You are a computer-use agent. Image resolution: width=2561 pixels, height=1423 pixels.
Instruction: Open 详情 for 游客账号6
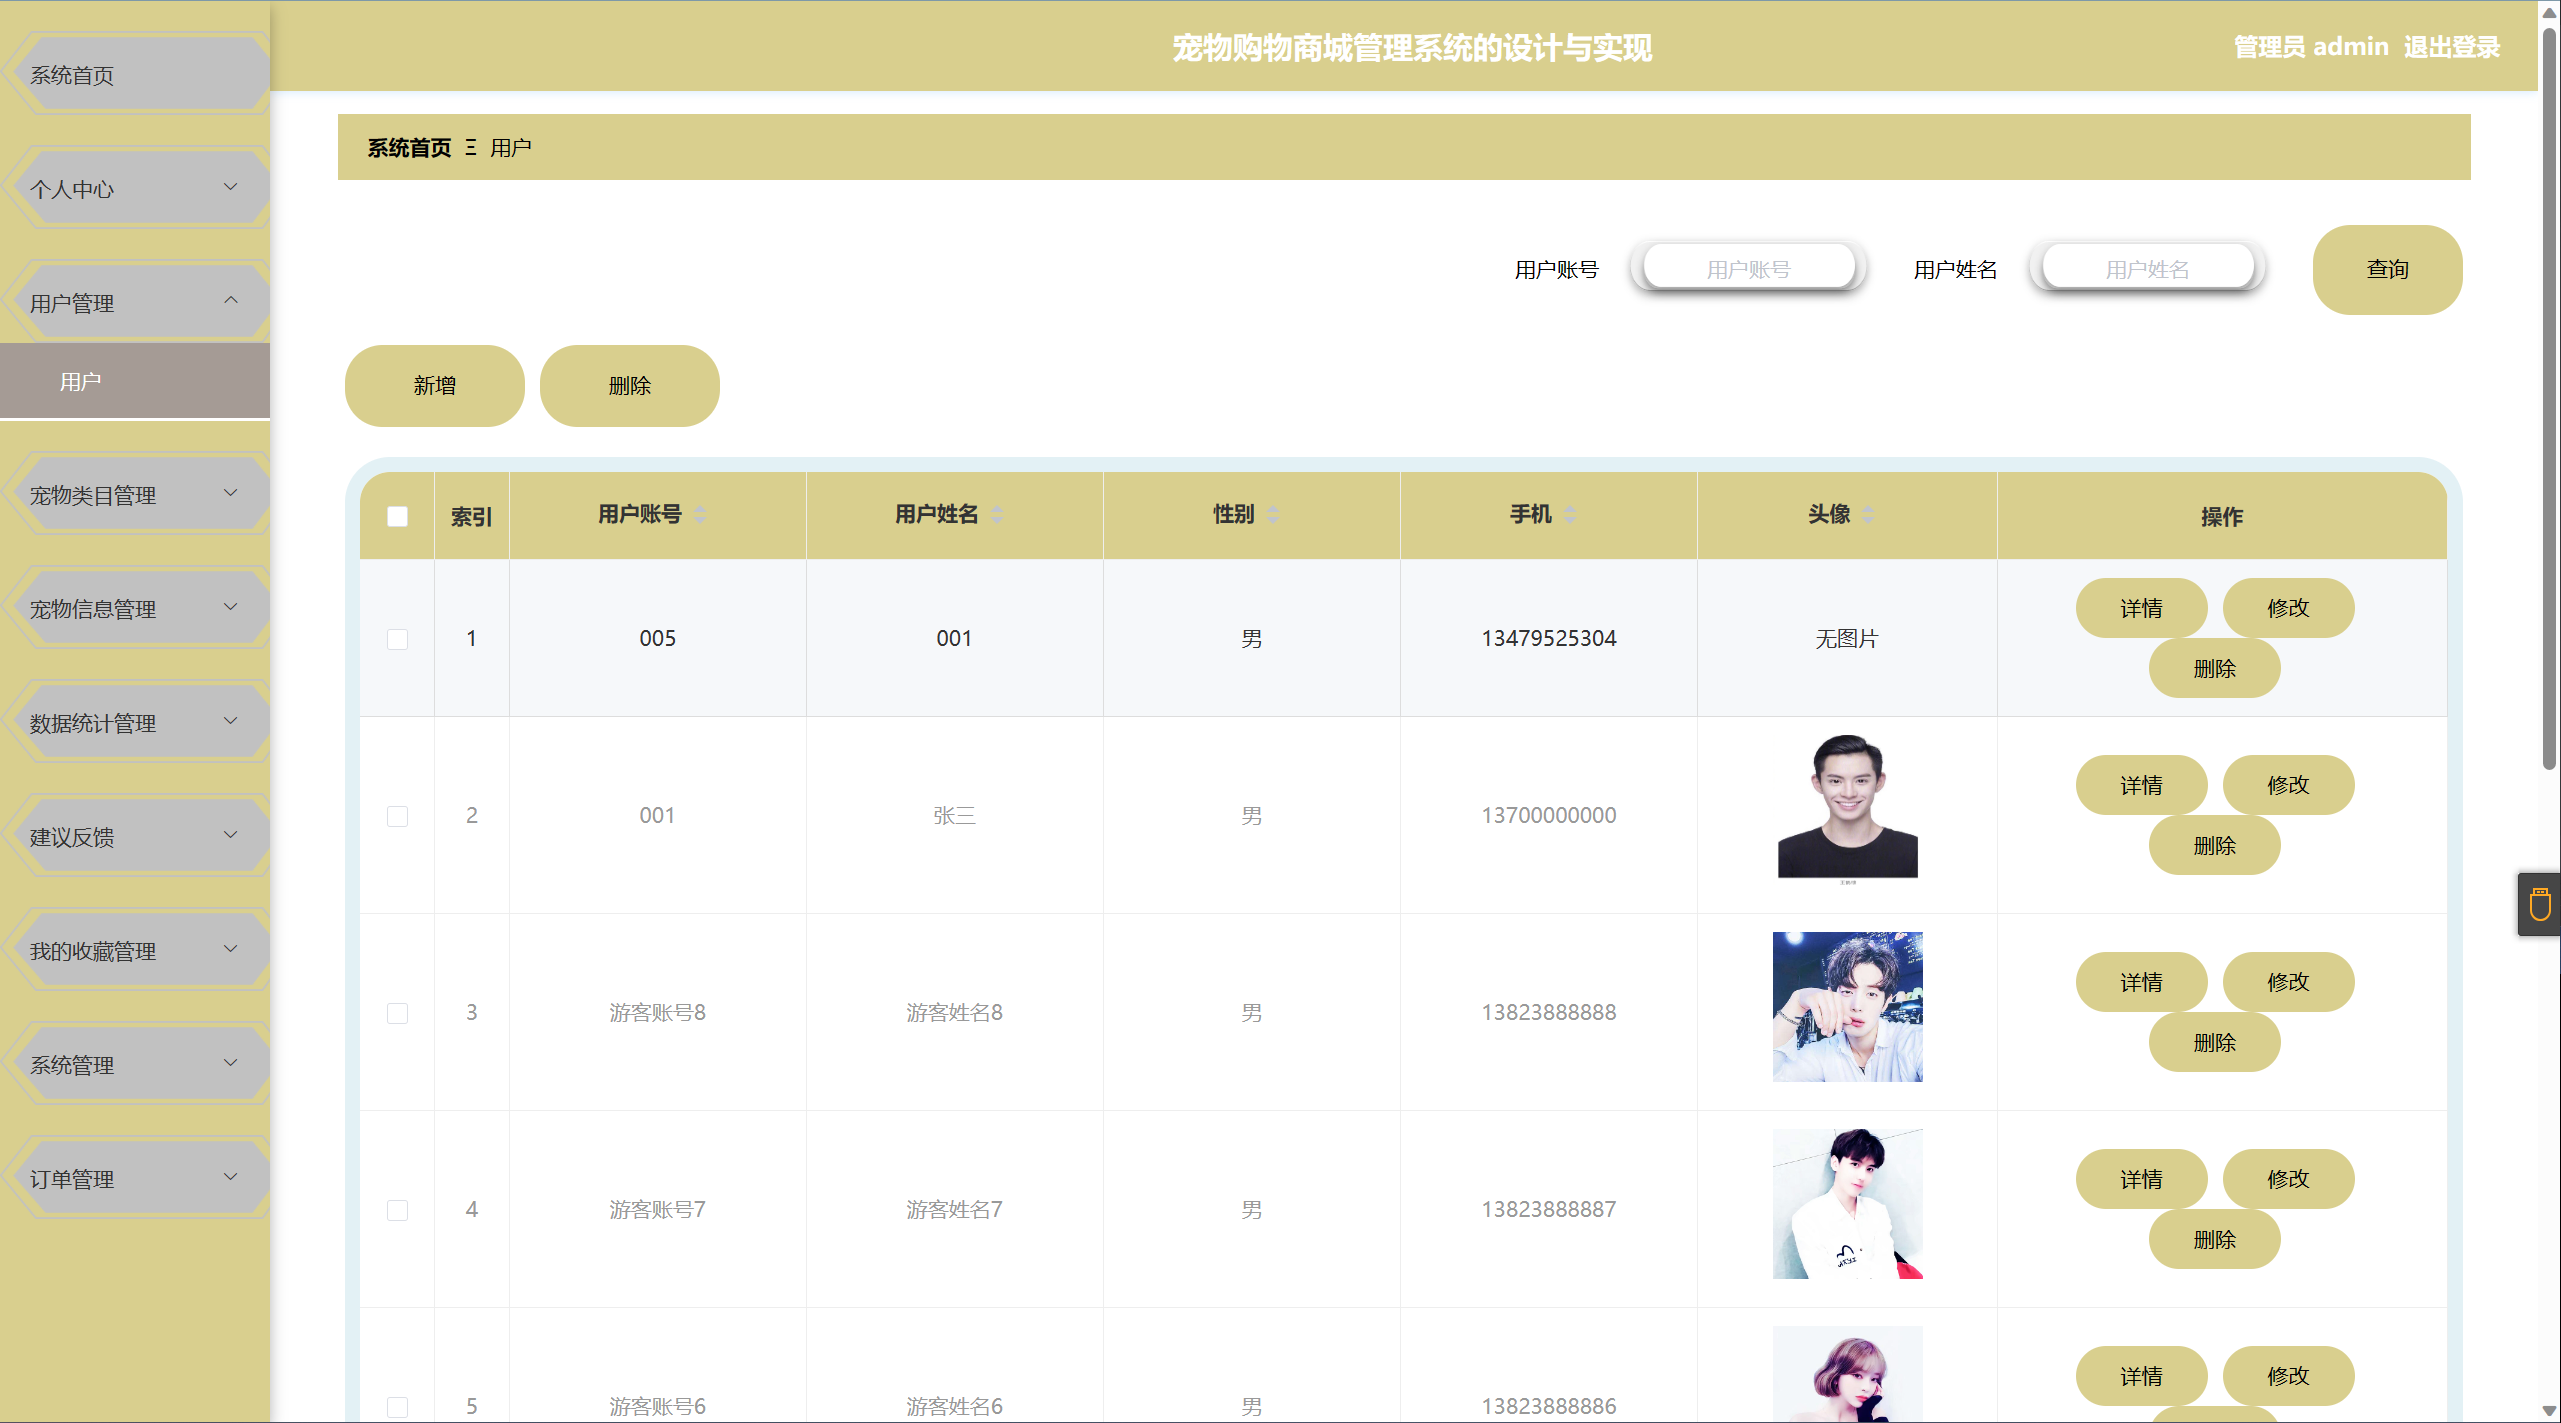[x=2141, y=1376]
